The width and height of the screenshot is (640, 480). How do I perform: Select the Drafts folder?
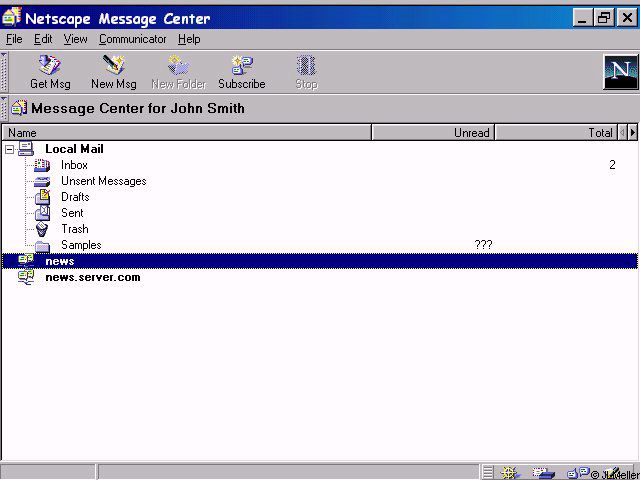[75, 197]
